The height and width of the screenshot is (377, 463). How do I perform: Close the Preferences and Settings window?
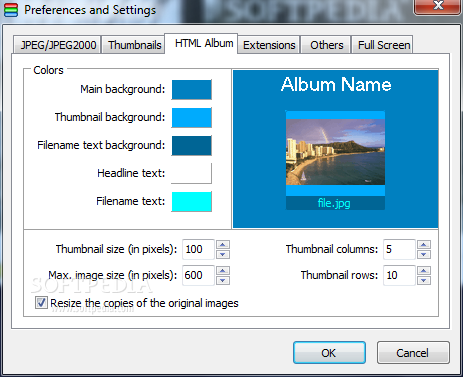(438, 6)
